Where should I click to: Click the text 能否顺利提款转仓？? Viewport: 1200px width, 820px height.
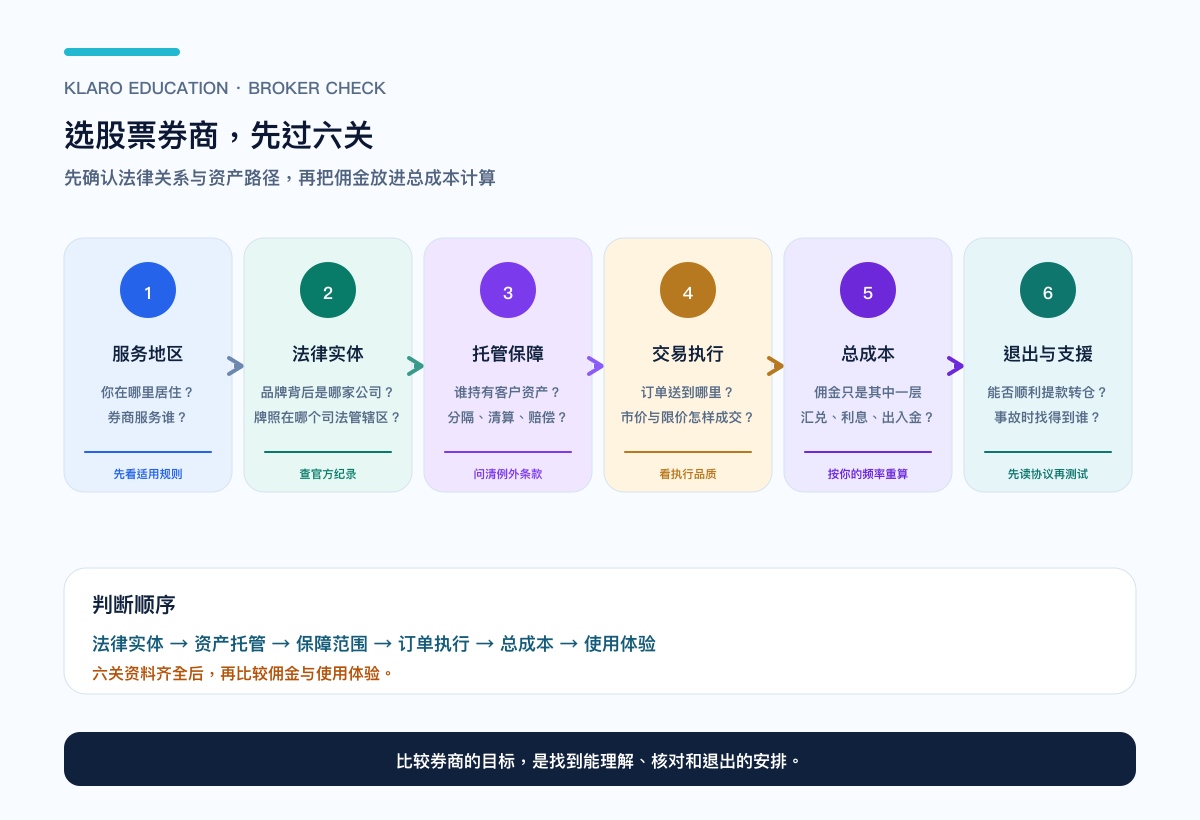(1048, 393)
